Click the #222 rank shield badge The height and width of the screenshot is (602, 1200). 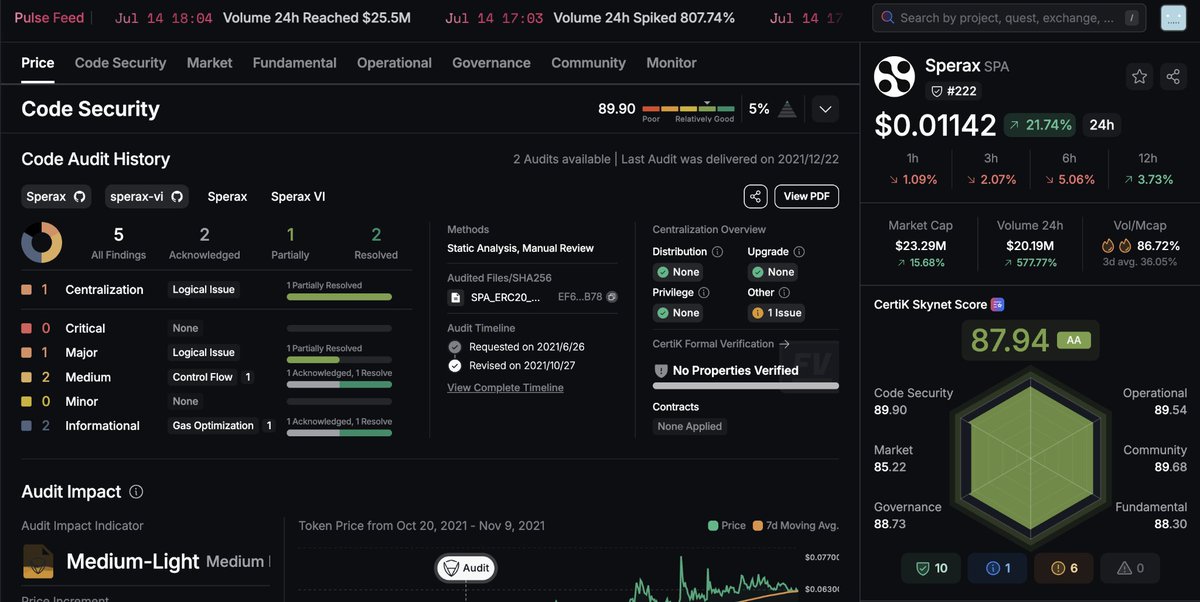coord(954,91)
